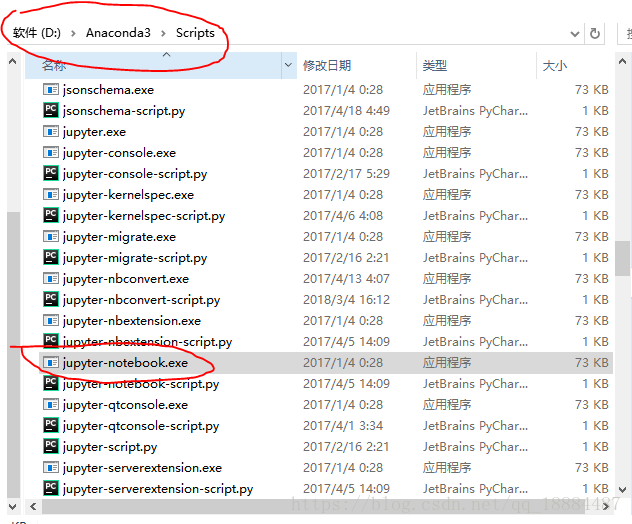Go to 软件 (D:) in the breadcrumb

[x=37, y=33]
